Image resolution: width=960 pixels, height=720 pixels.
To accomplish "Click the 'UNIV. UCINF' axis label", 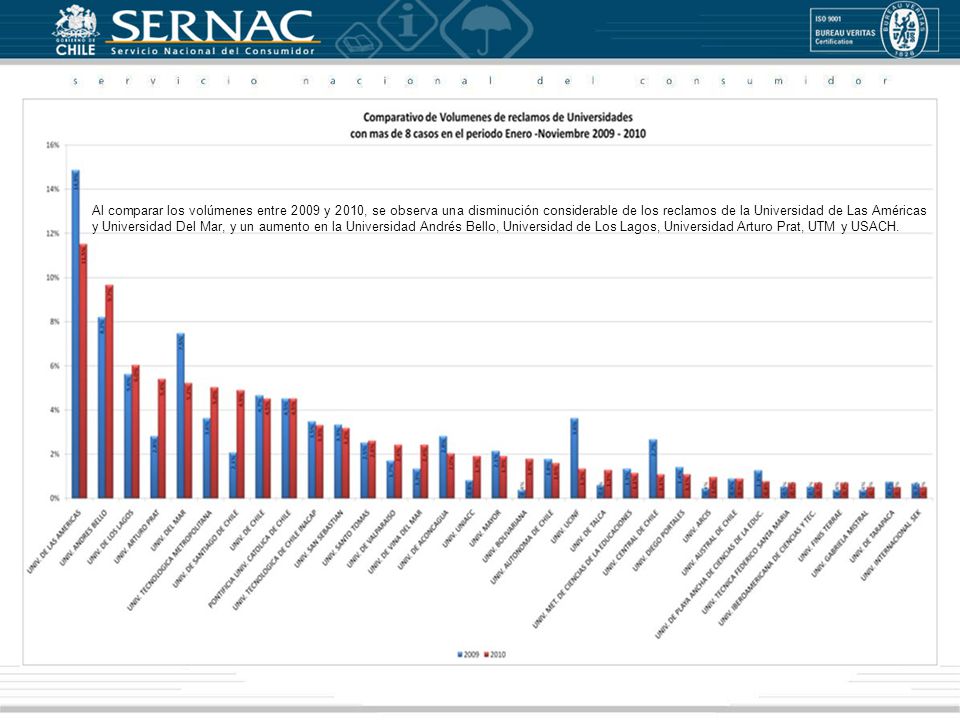I will click(566, 526).
